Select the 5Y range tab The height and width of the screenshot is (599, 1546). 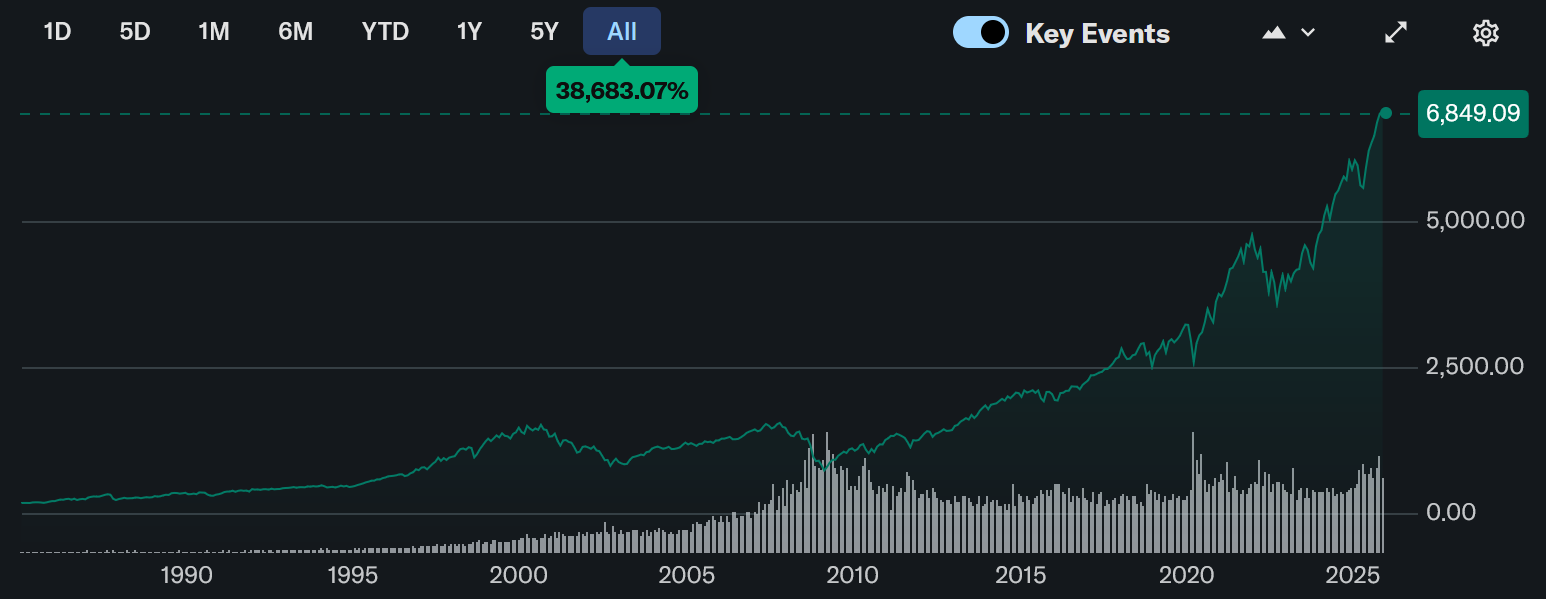click(544, 32)
